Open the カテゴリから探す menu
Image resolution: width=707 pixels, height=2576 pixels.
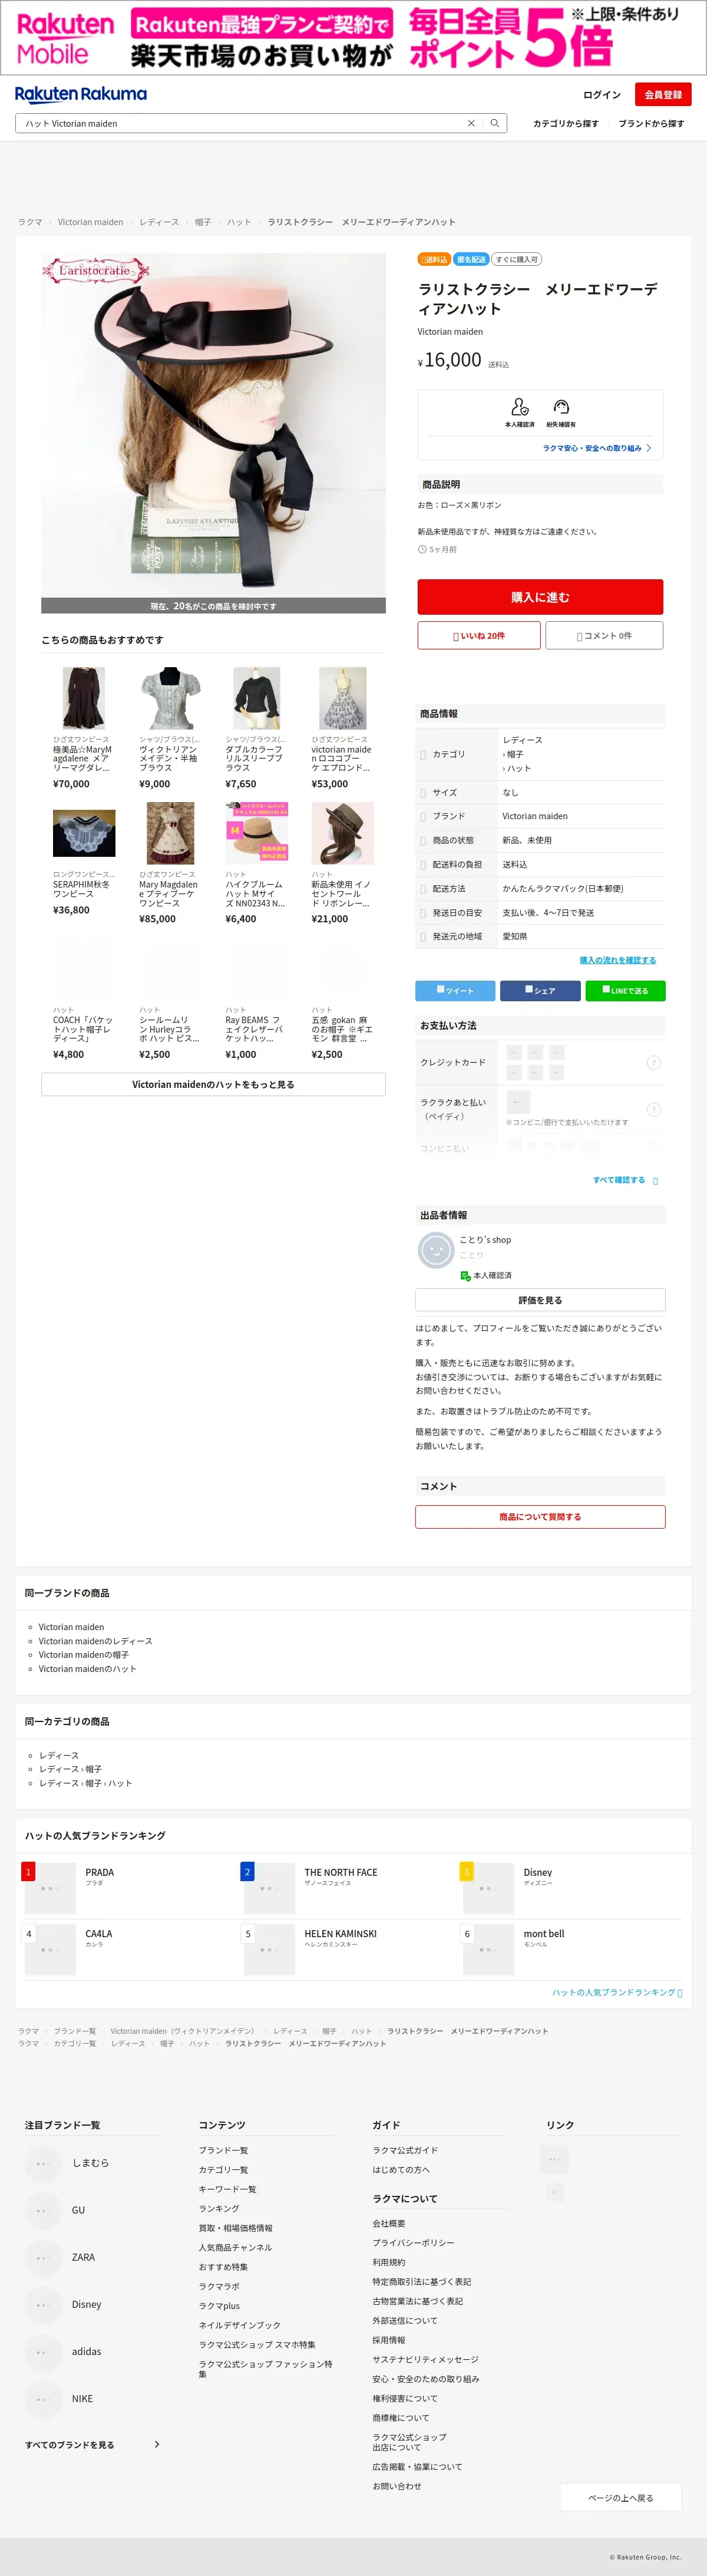[566, 124]
